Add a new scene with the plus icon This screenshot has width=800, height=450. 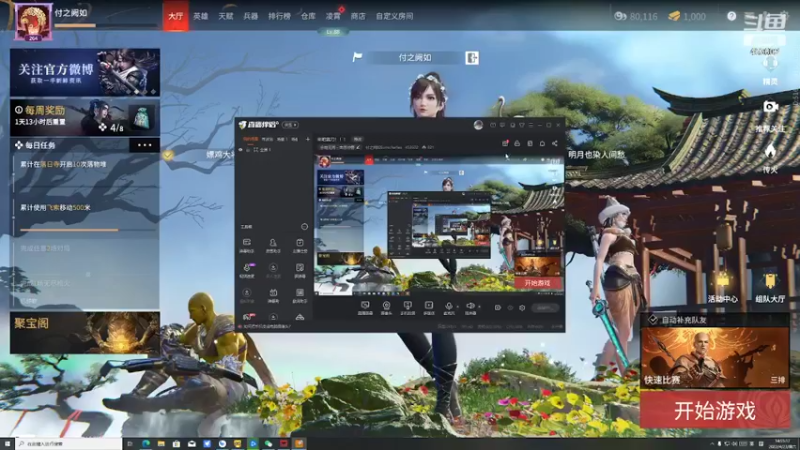click(308, 139)
